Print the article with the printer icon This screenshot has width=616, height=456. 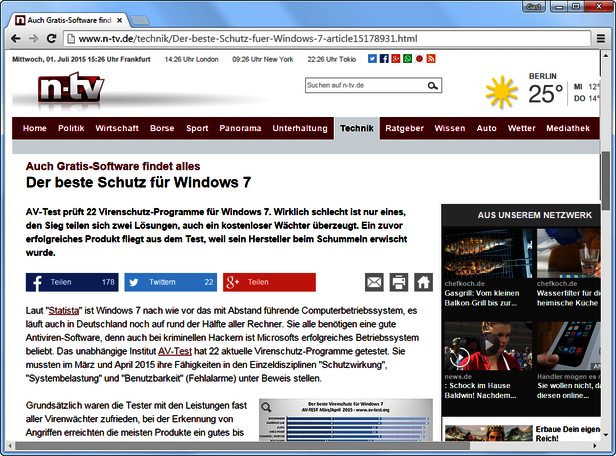coord(399,282)
